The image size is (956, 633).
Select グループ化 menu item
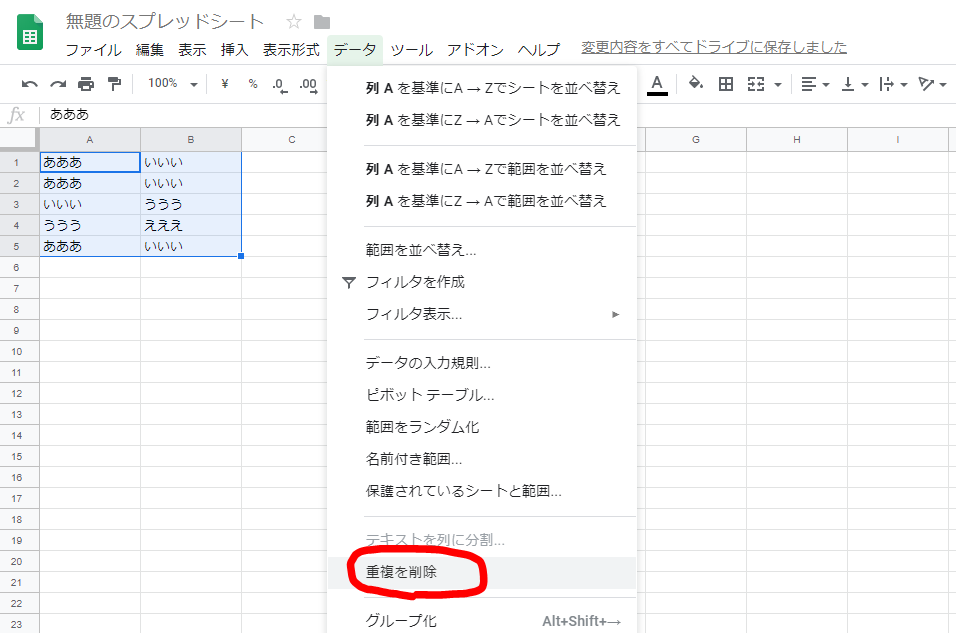point(482,621)
